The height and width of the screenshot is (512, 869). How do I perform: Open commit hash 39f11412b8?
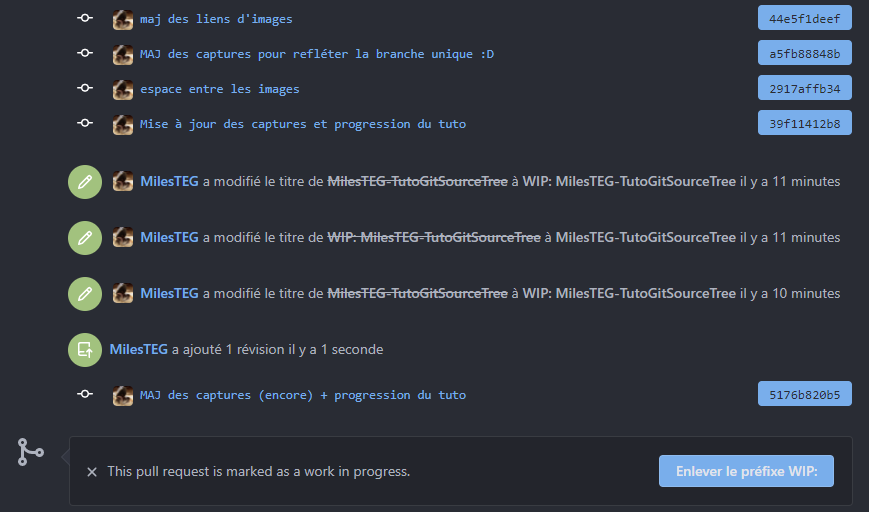click(805, 123)
